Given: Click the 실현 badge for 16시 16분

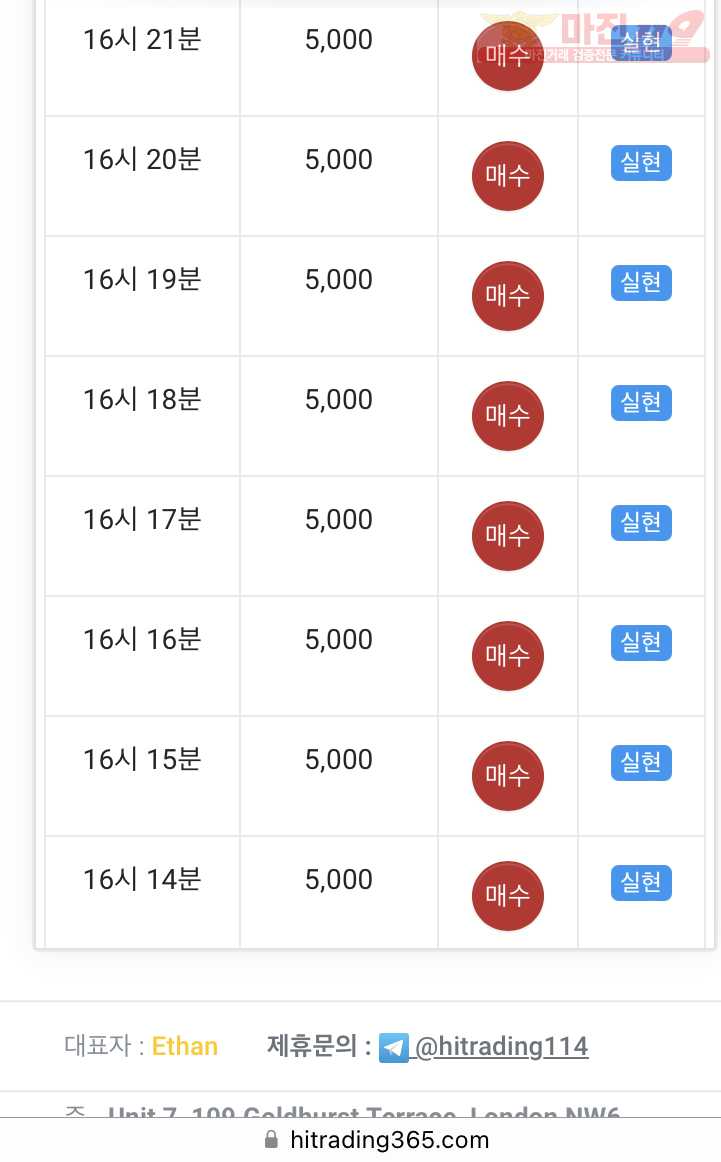Looking at the screenshot, I should (641, 643).
